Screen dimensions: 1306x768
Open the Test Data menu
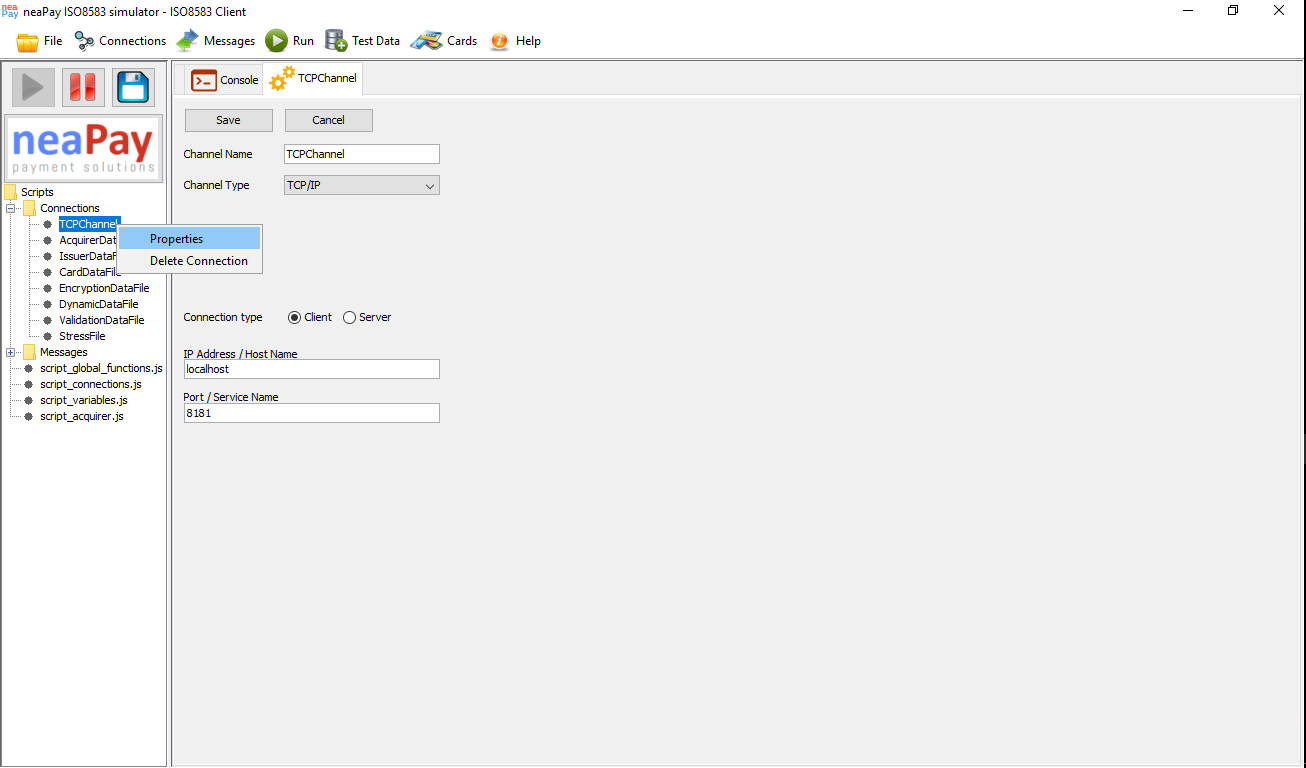click(x=376, y=41)
